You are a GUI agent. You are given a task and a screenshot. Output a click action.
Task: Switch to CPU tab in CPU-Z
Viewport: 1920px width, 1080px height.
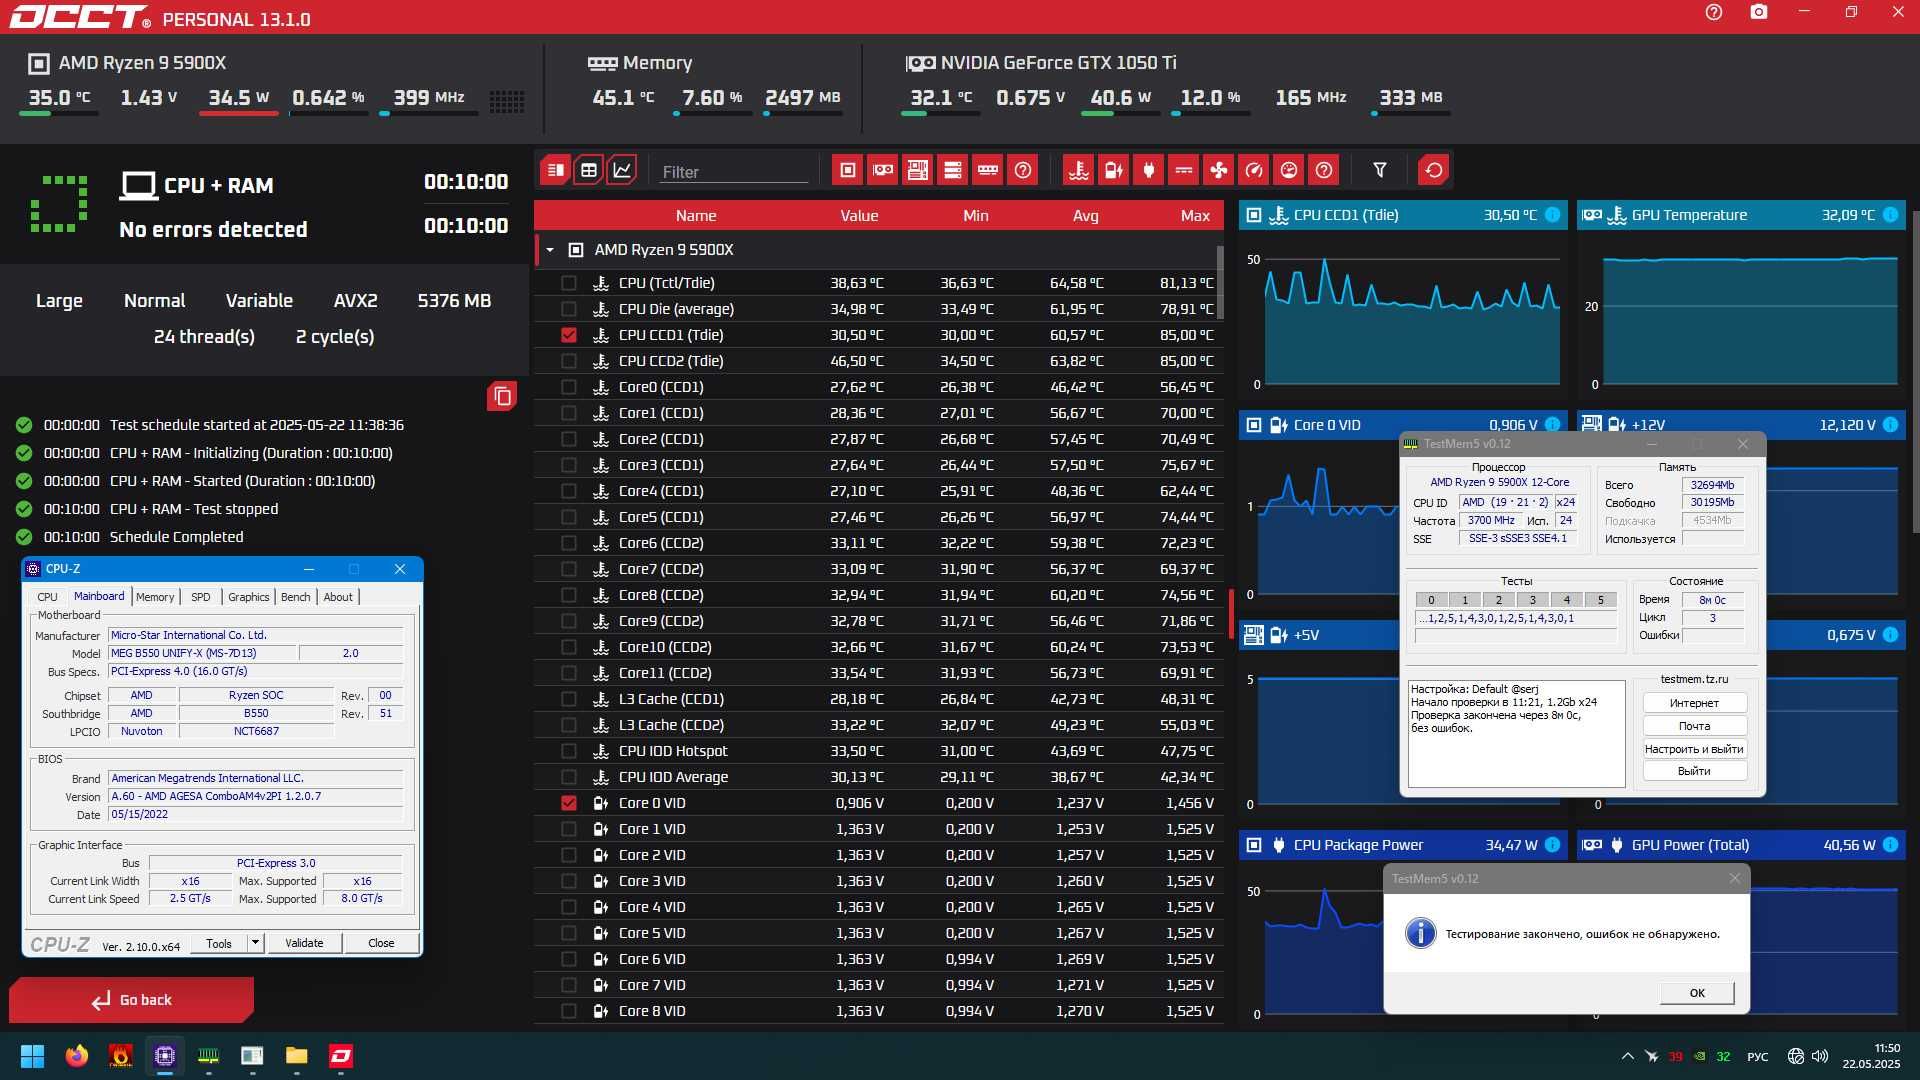[47, 597]
